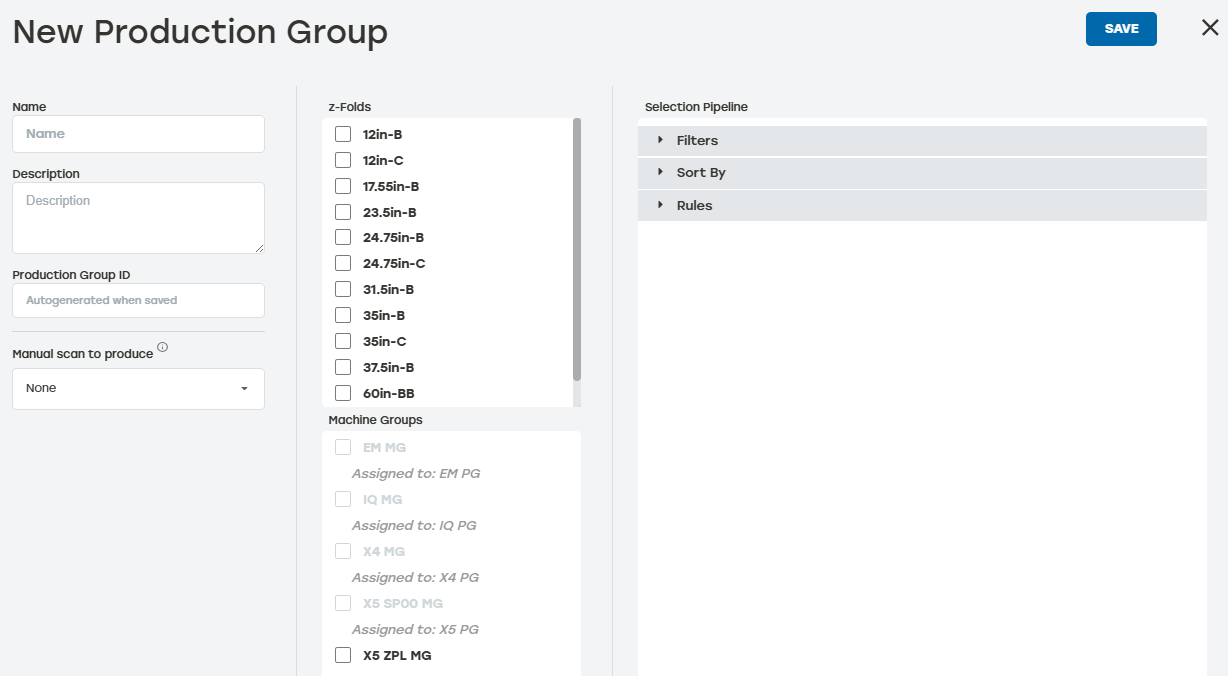Click into the Description text area

click(x=138, y=218)
